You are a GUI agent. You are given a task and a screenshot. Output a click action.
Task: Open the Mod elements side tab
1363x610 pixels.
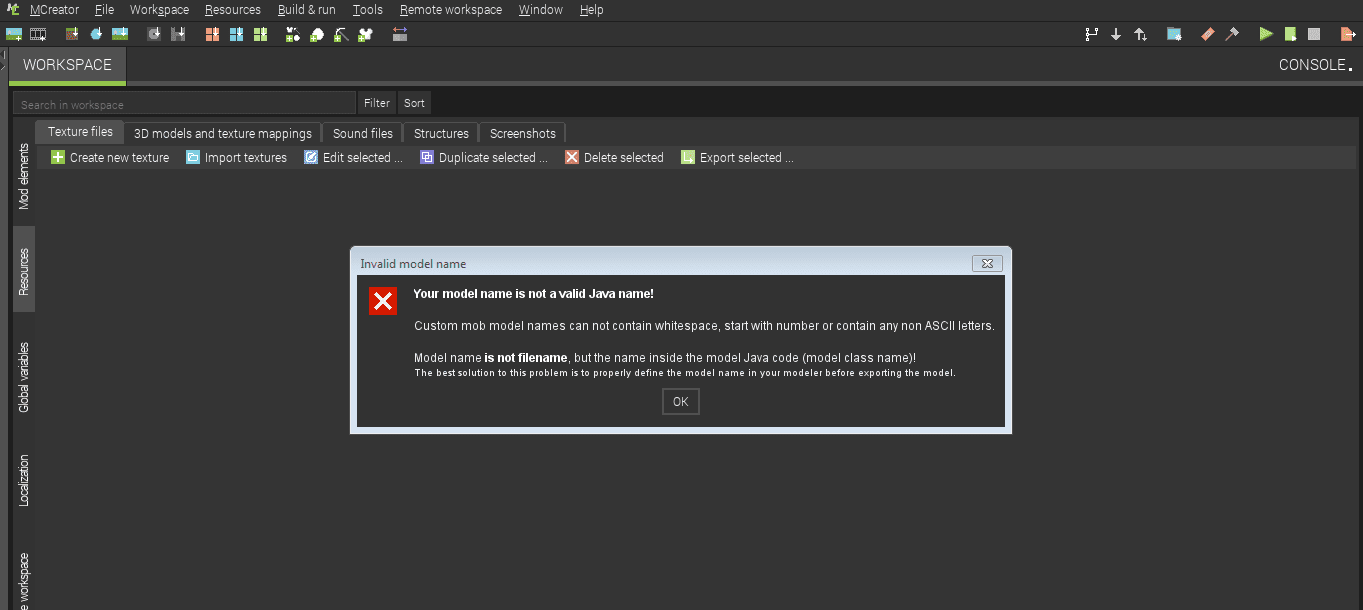coord(24,176)
